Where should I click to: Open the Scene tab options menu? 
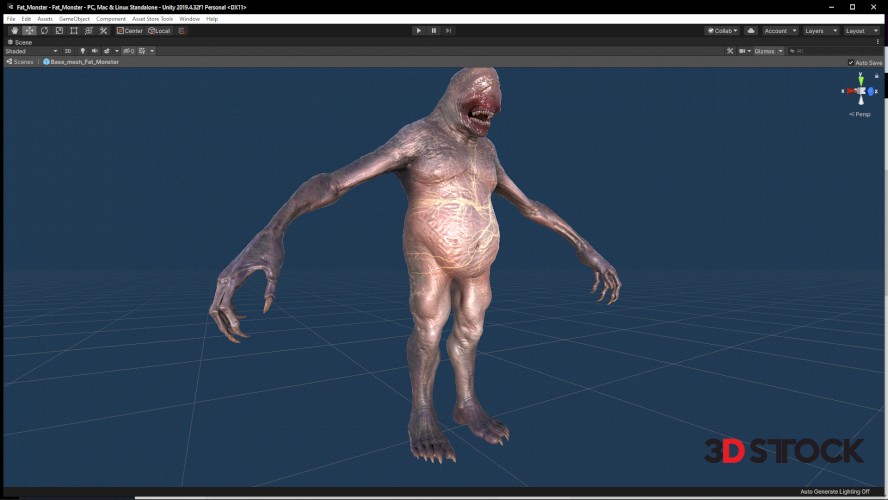pyautogui.click(x=878, y=42)
